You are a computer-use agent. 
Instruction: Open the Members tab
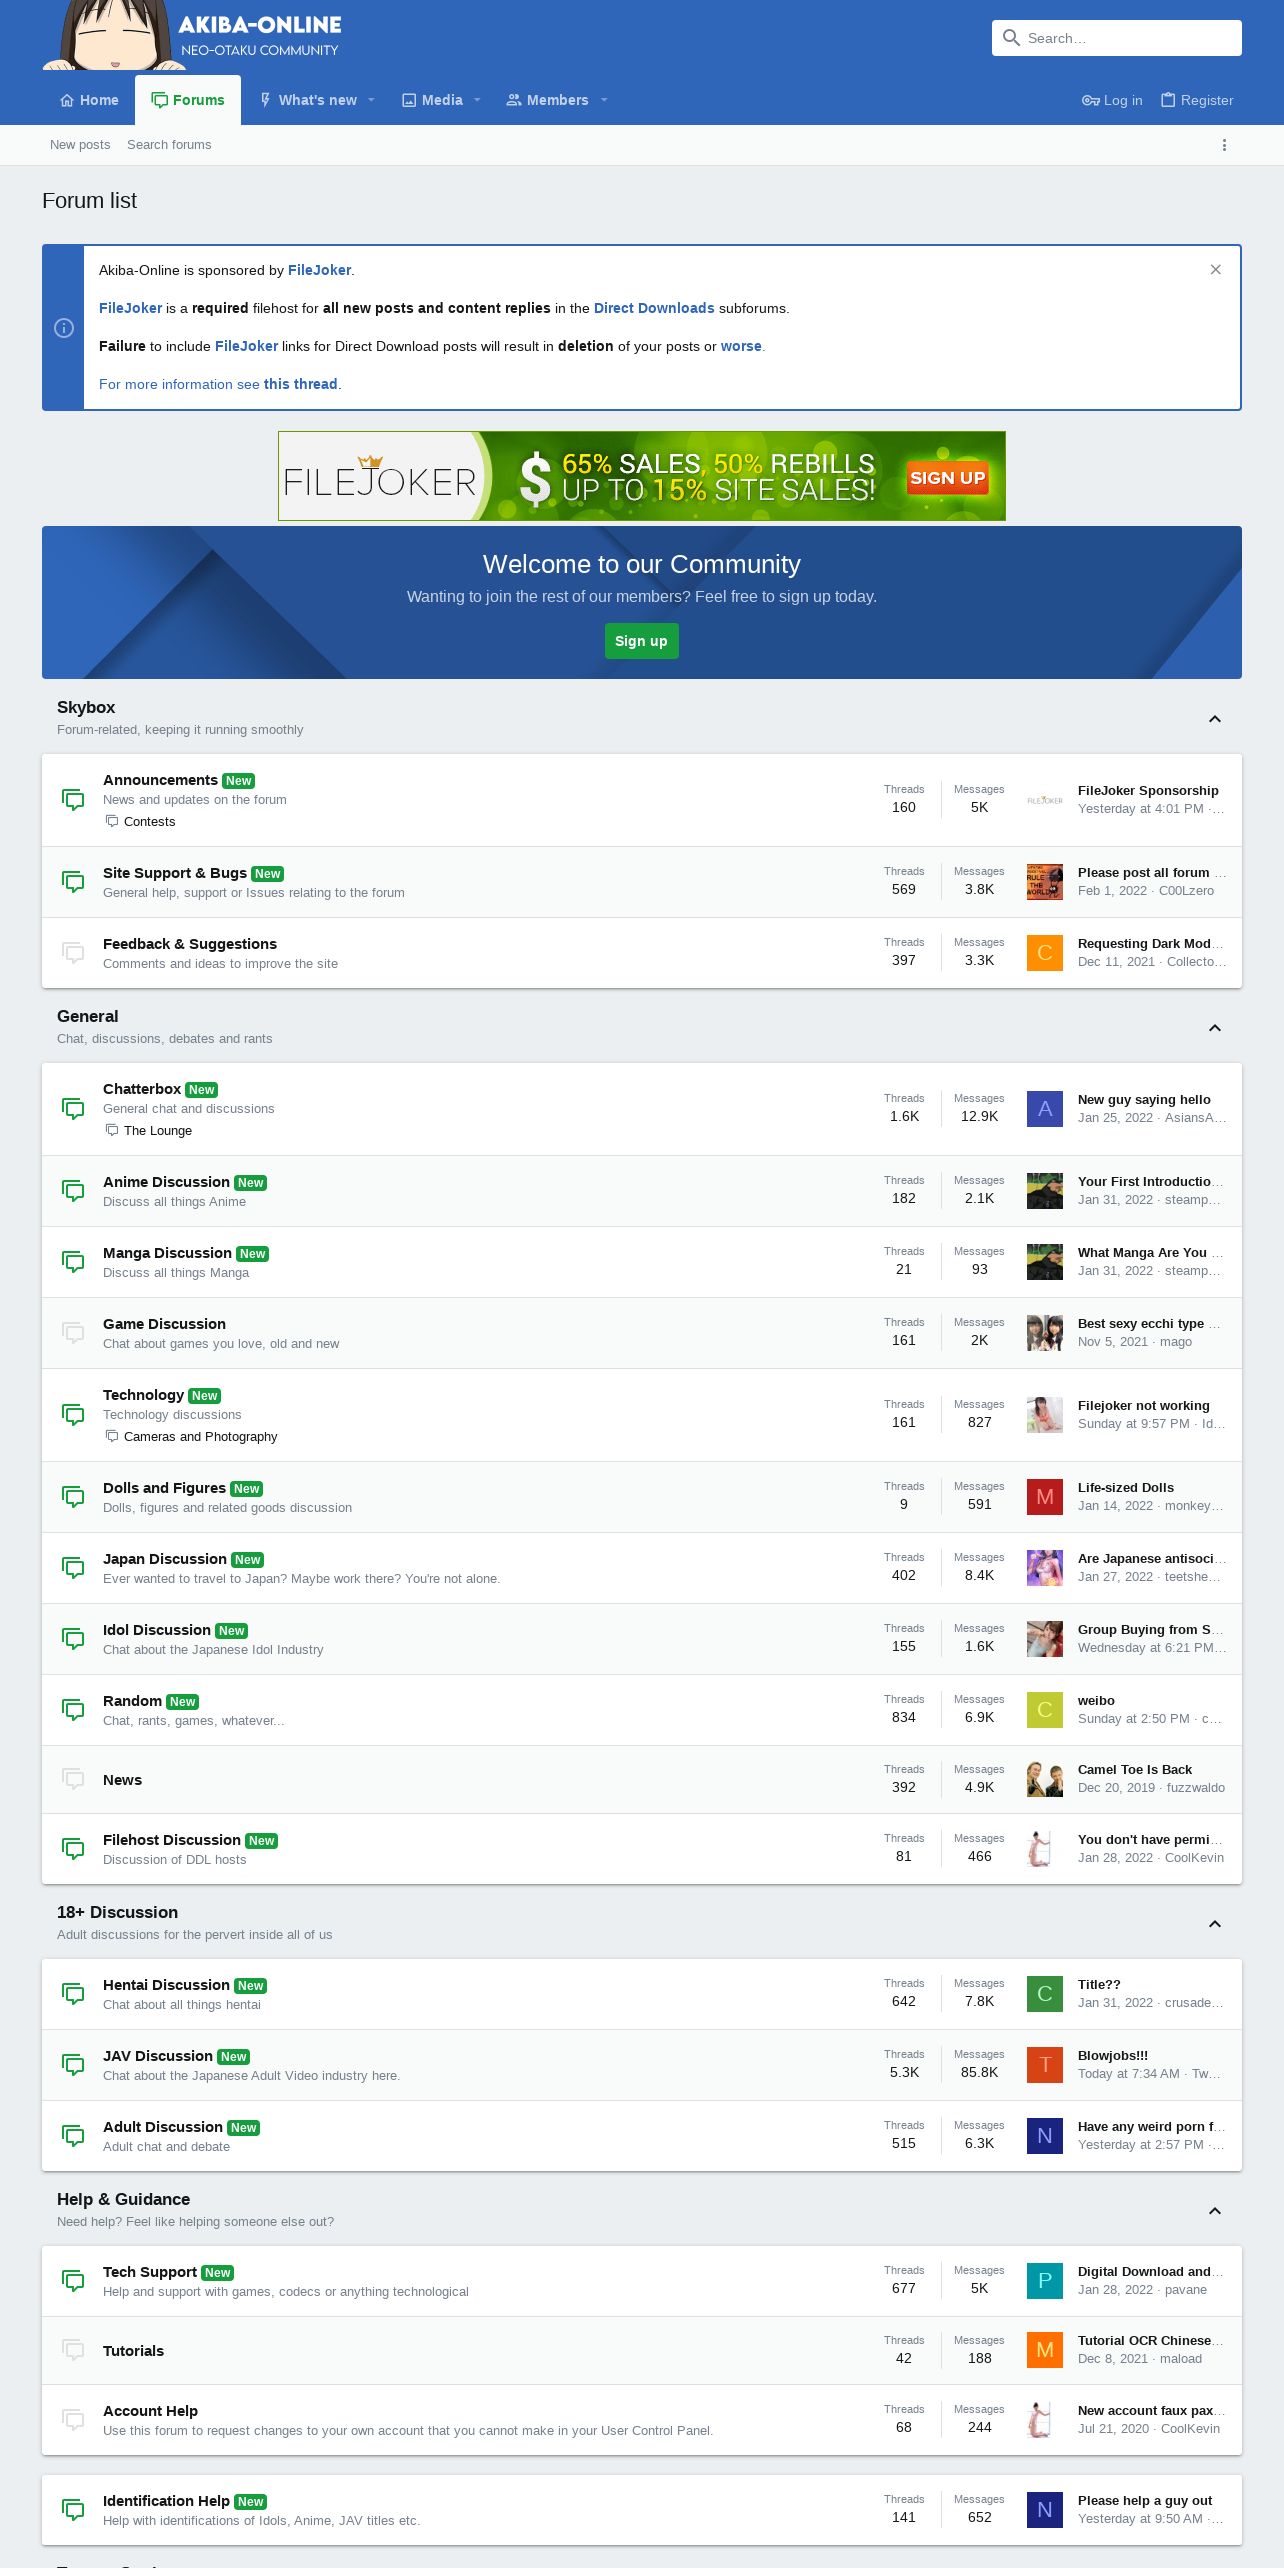(x=547, y=100)
